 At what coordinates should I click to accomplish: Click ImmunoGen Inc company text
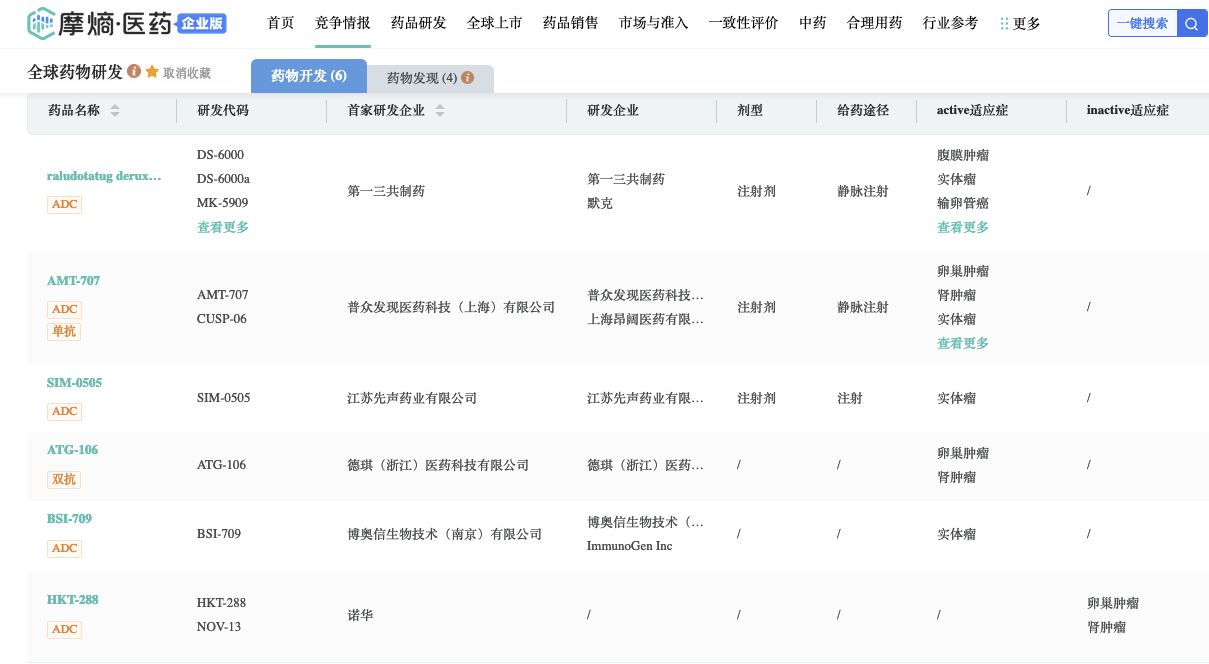click(x=630, y=546)
